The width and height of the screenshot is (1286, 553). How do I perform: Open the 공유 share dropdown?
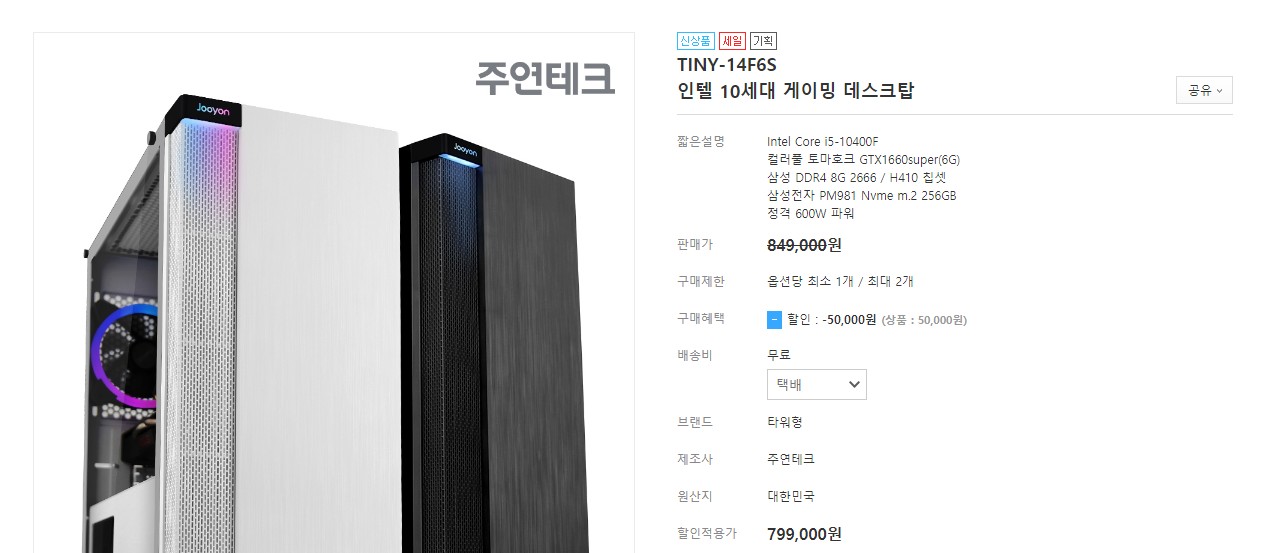click(1204, 90)
